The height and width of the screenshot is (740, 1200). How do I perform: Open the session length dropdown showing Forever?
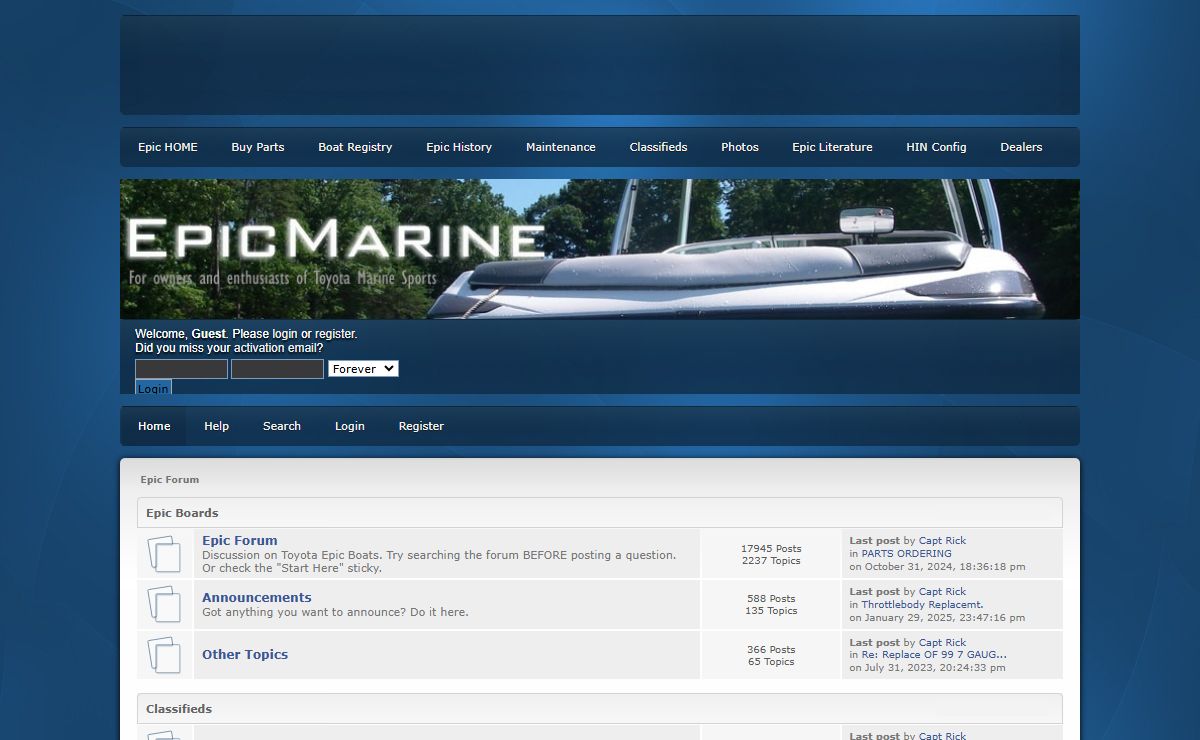click(363, 369)
